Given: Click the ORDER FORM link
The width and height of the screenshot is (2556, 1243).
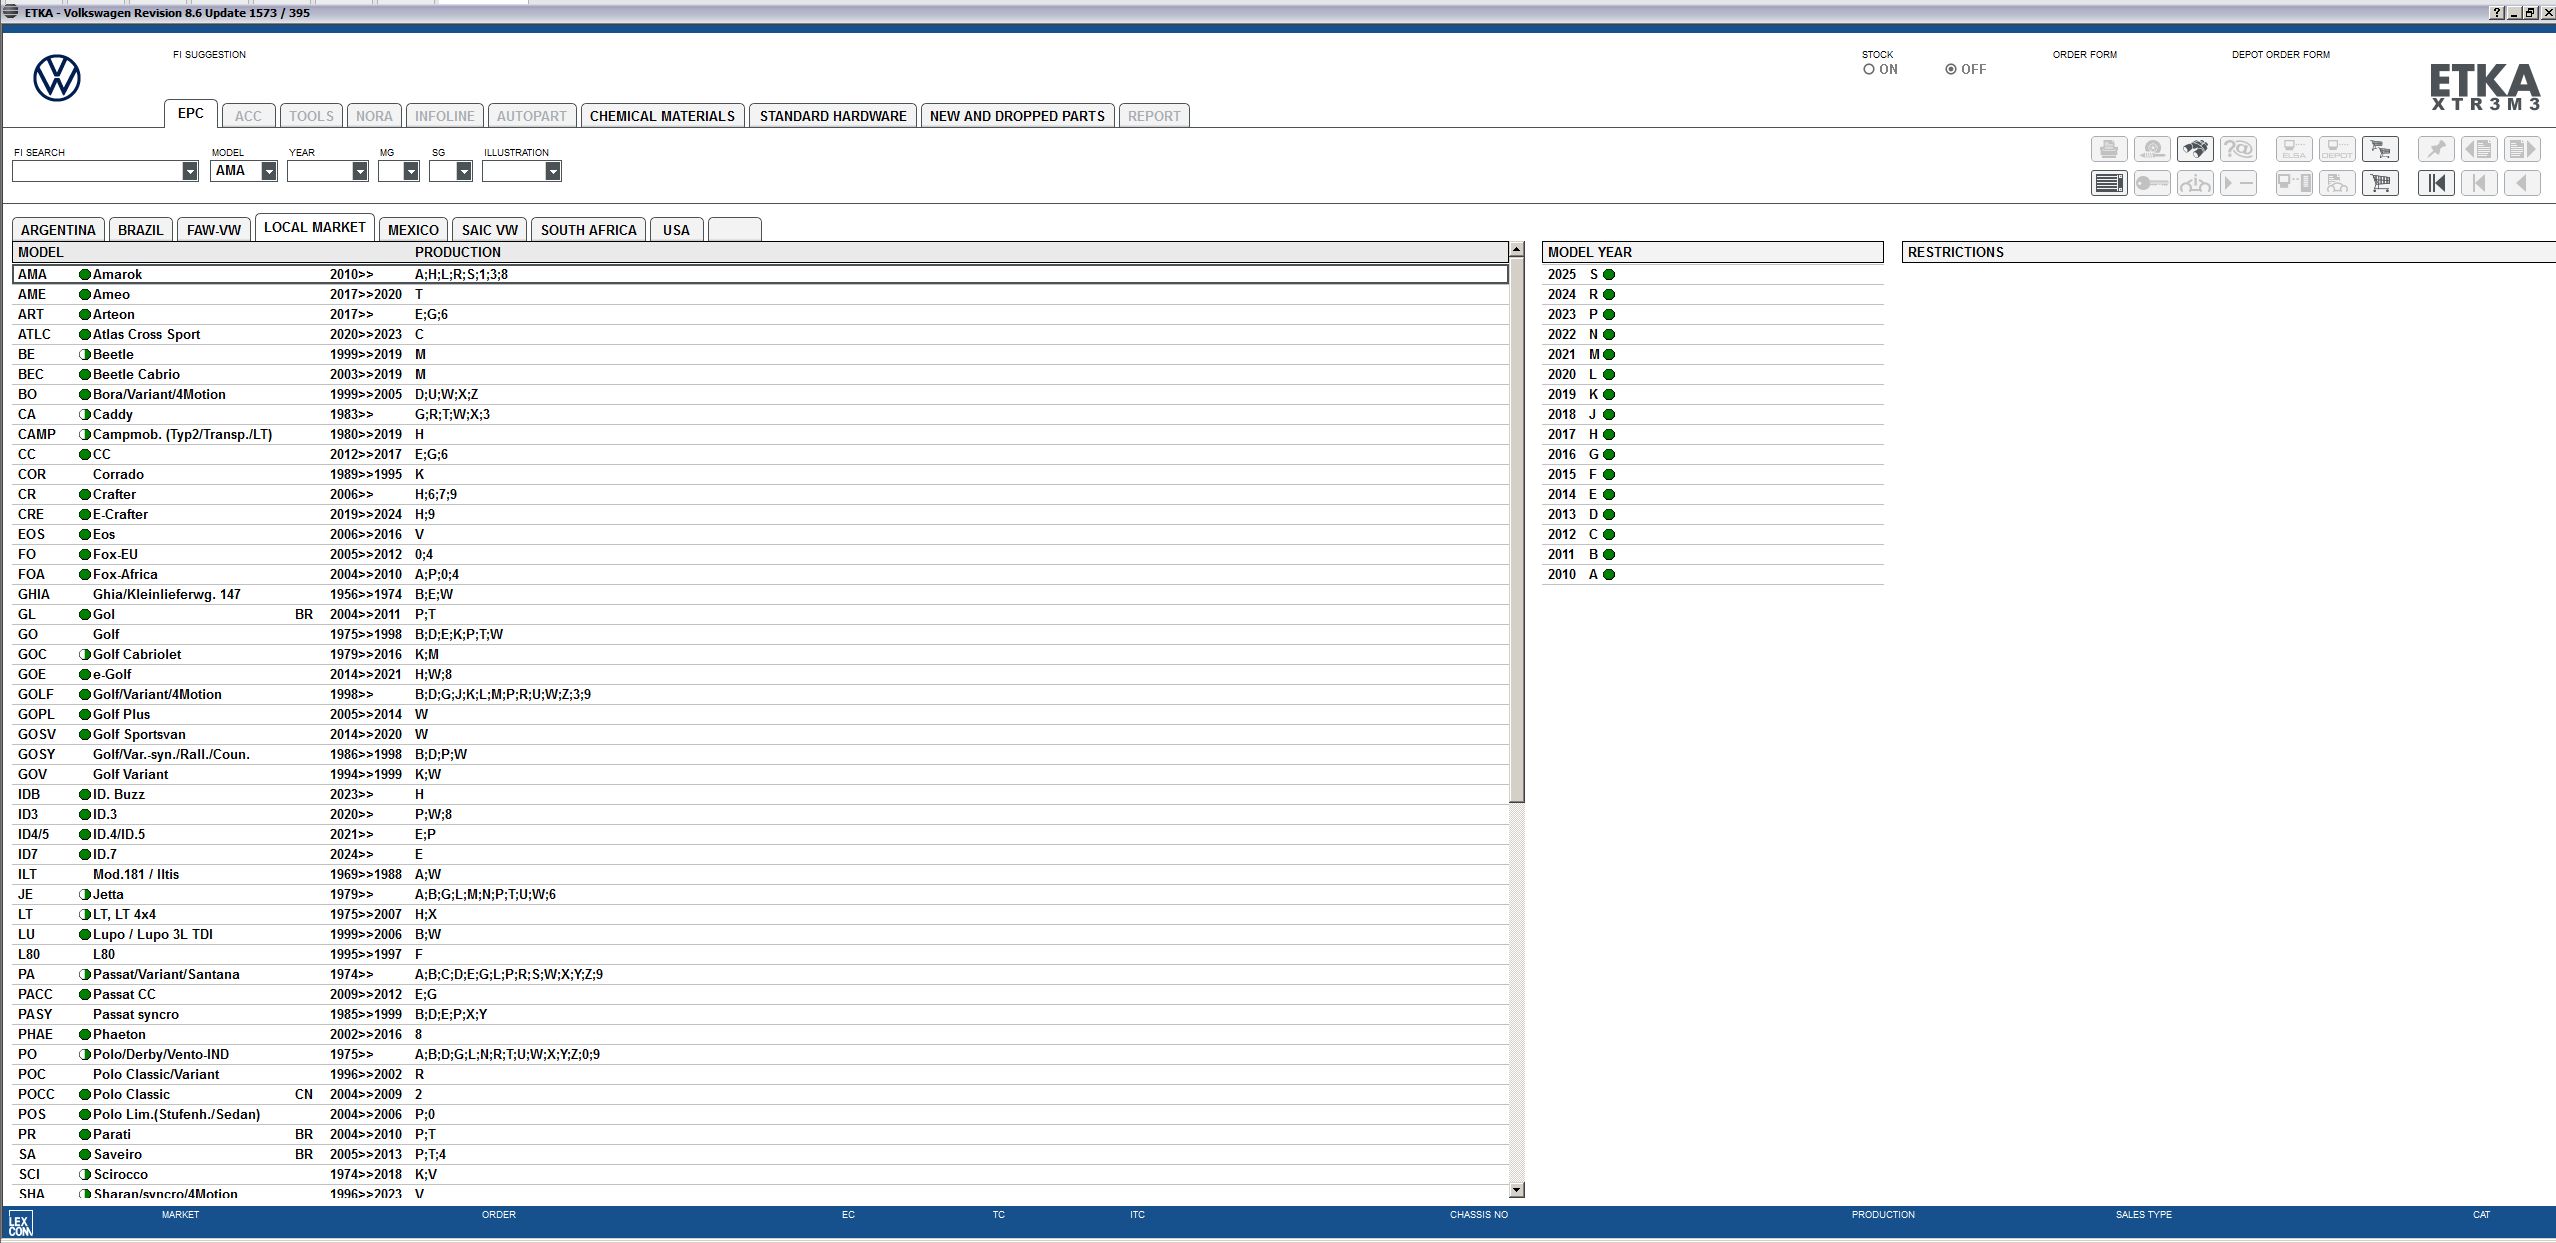Looking at the screenshot, I should [2085, 55].
